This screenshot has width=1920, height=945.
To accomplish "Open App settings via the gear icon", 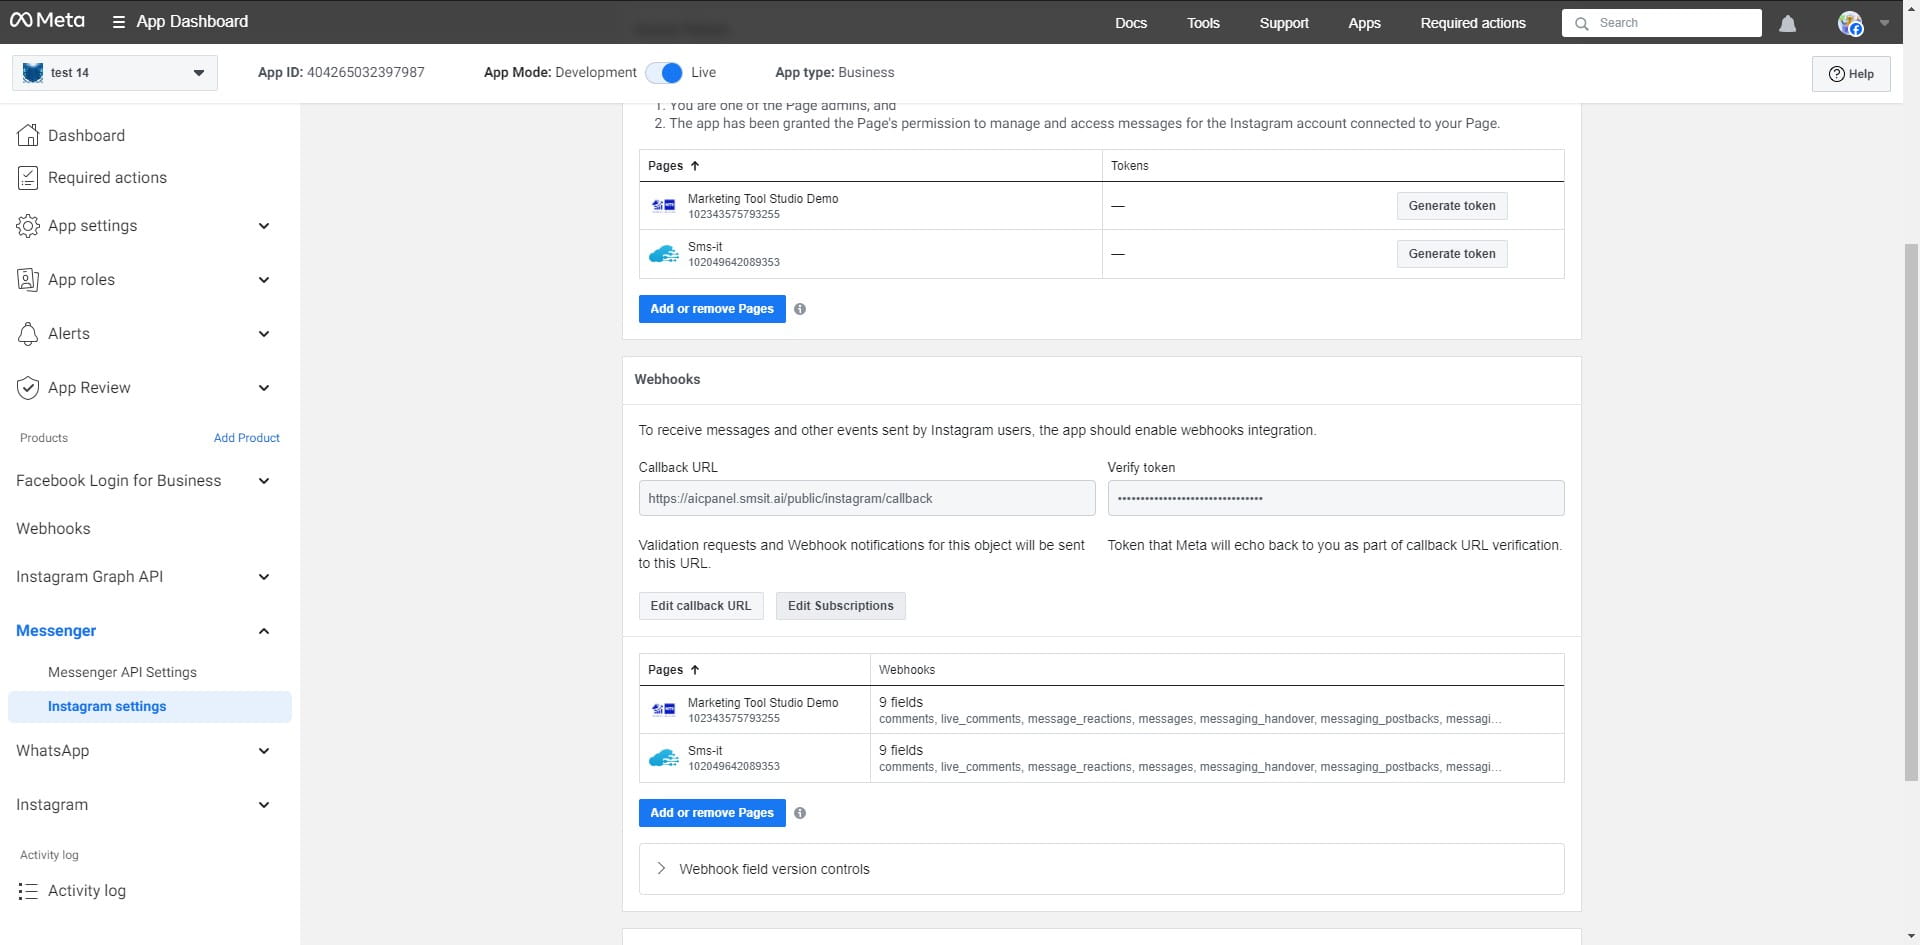I will [x=28, y=226].
